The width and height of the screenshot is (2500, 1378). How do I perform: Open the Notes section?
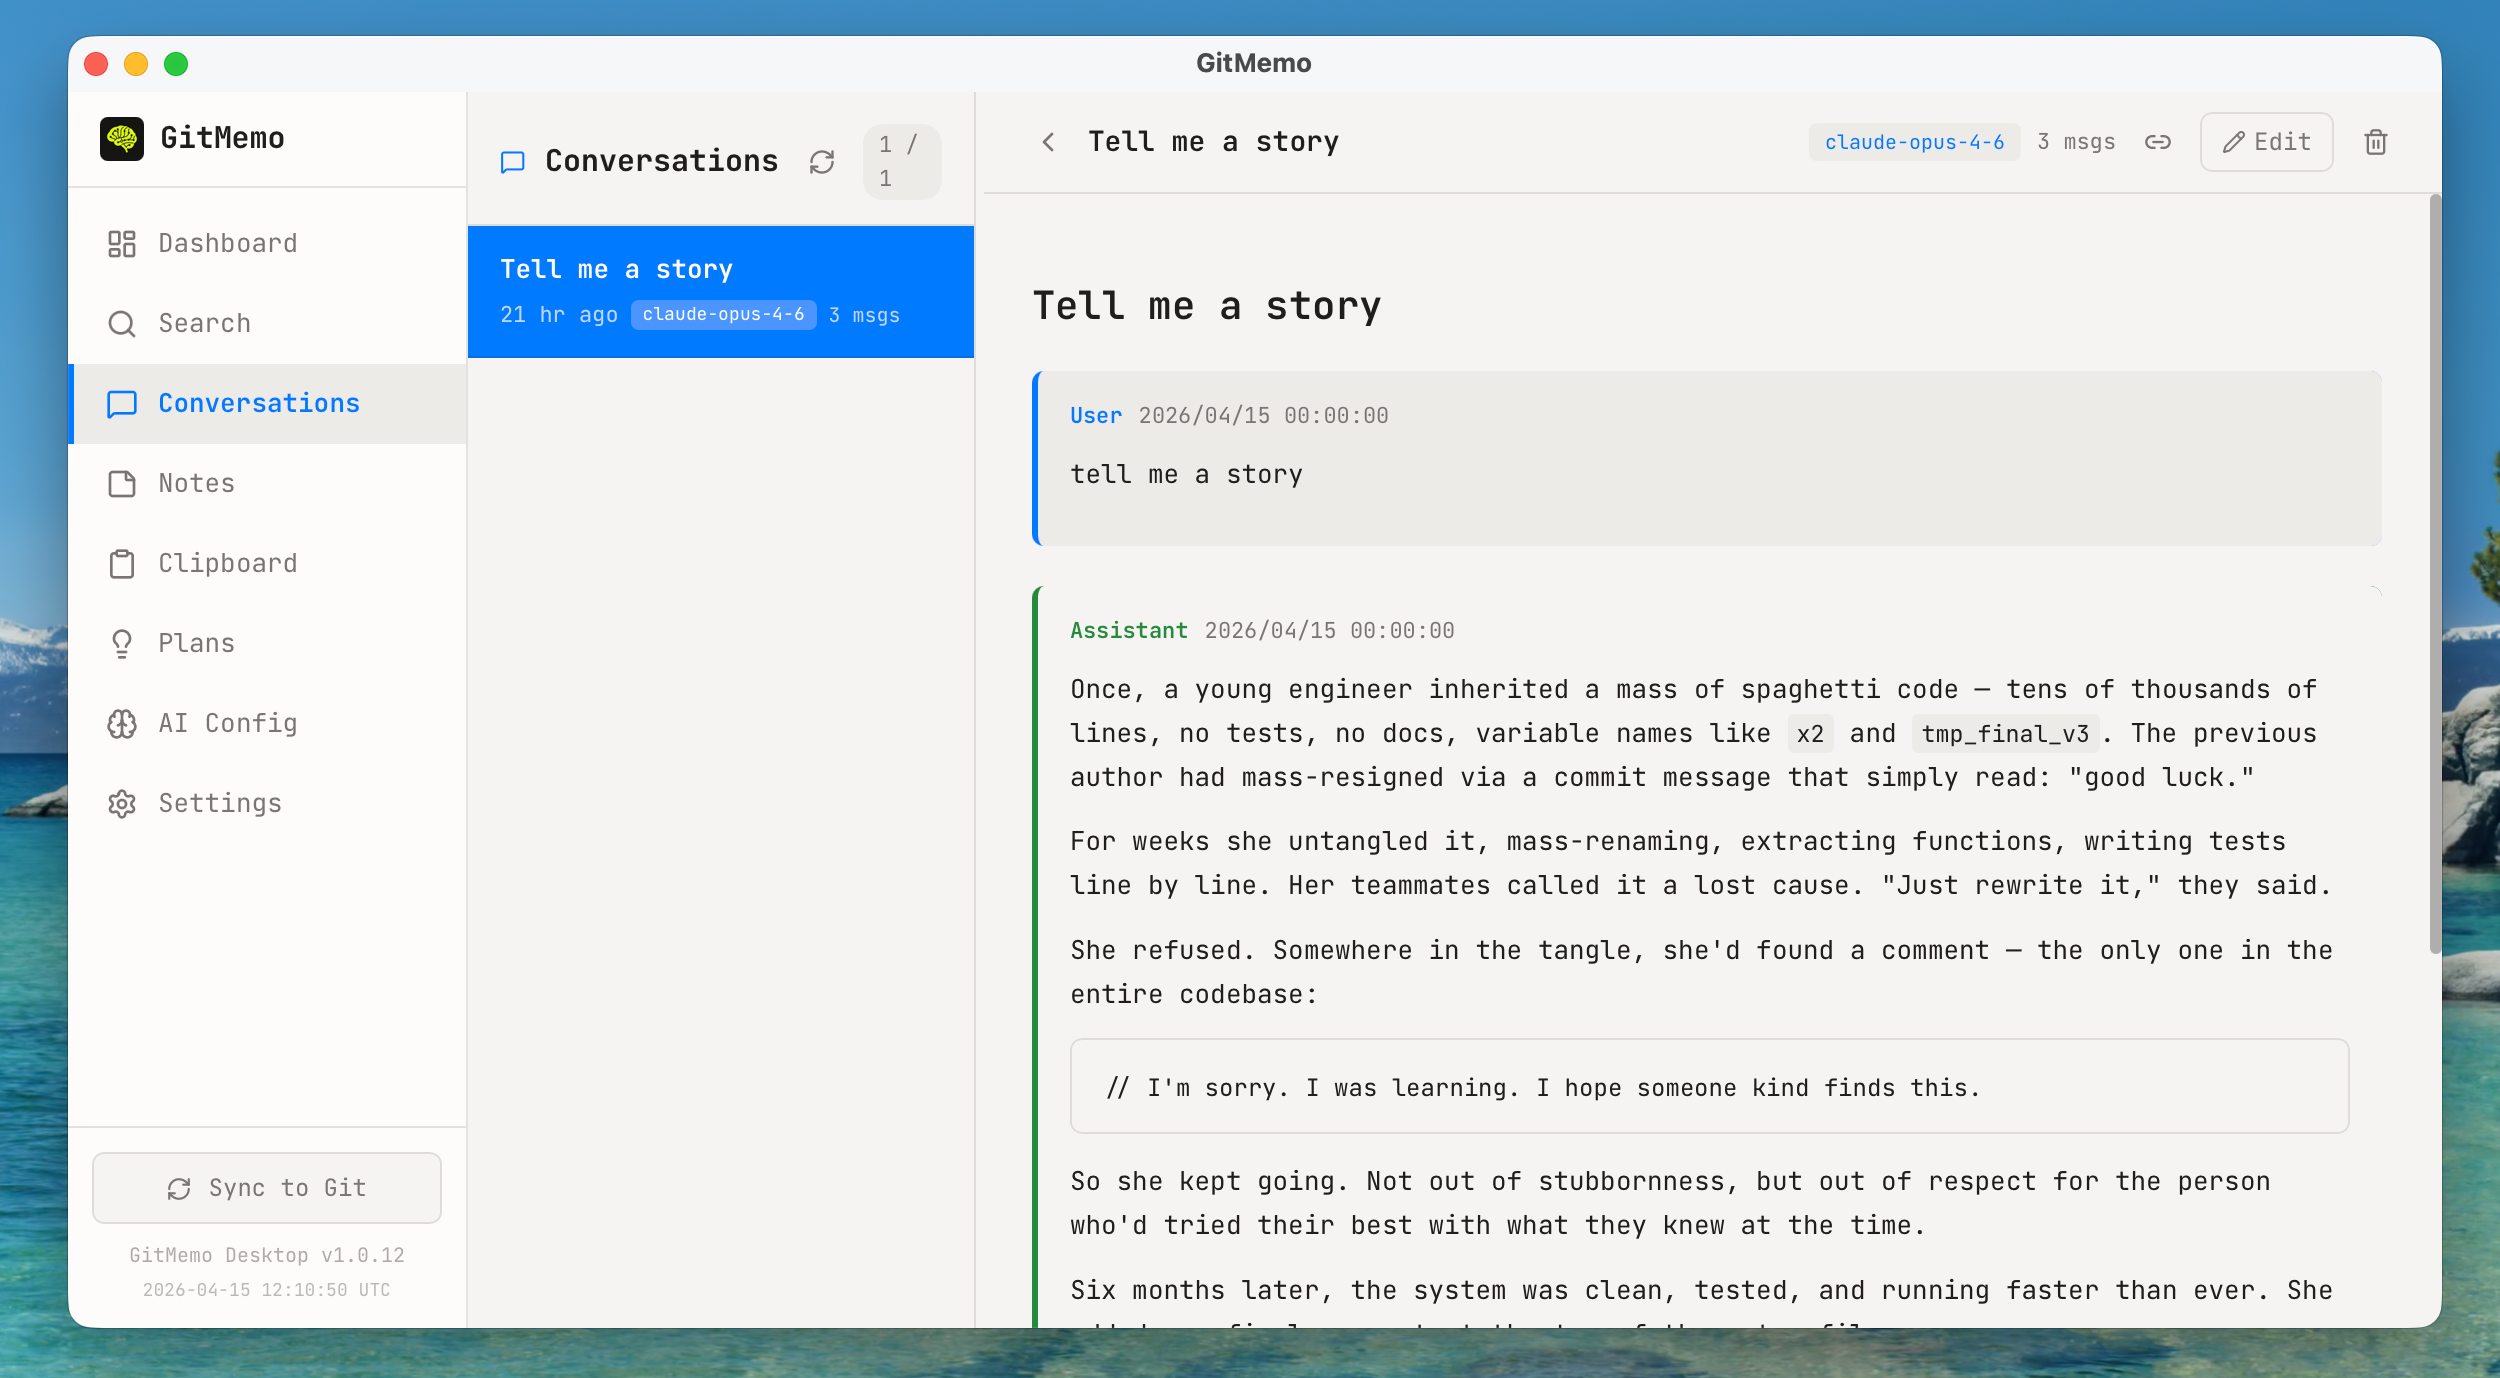point(197,483)
